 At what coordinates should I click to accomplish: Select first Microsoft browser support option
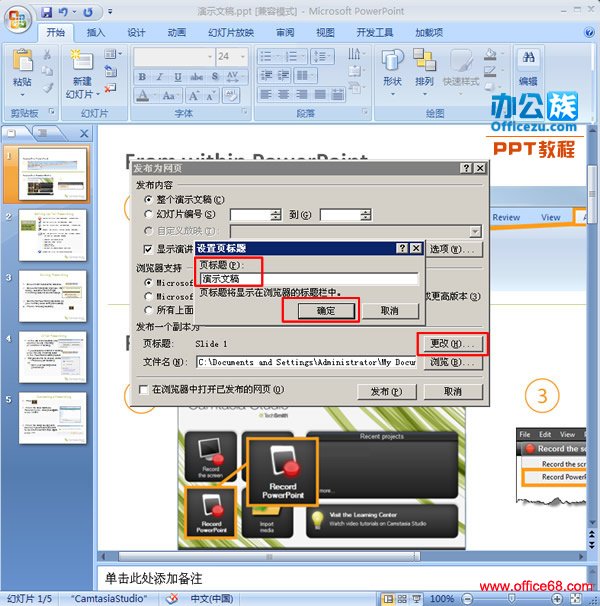tap(148, 283)
